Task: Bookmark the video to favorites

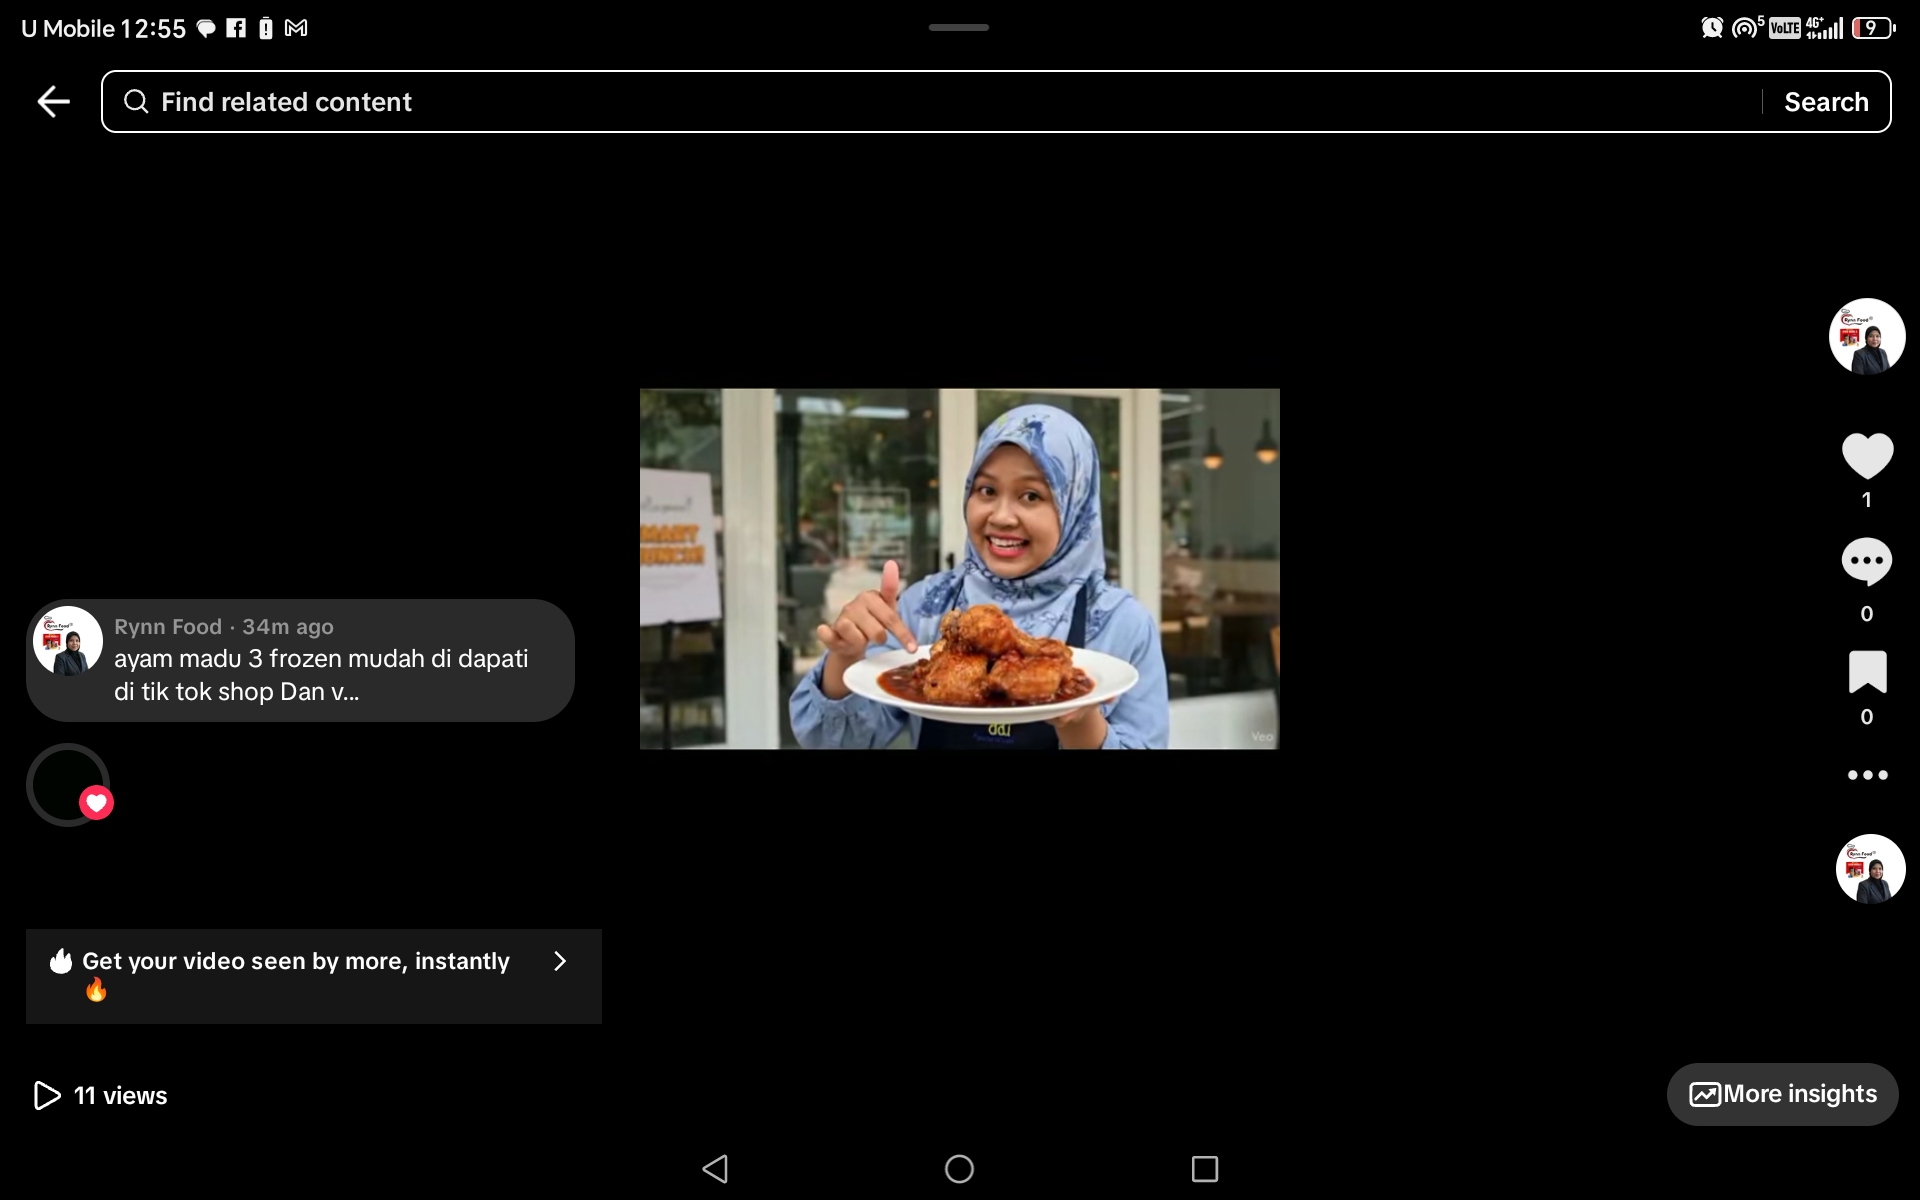Action: click(x=1867, y=672)
